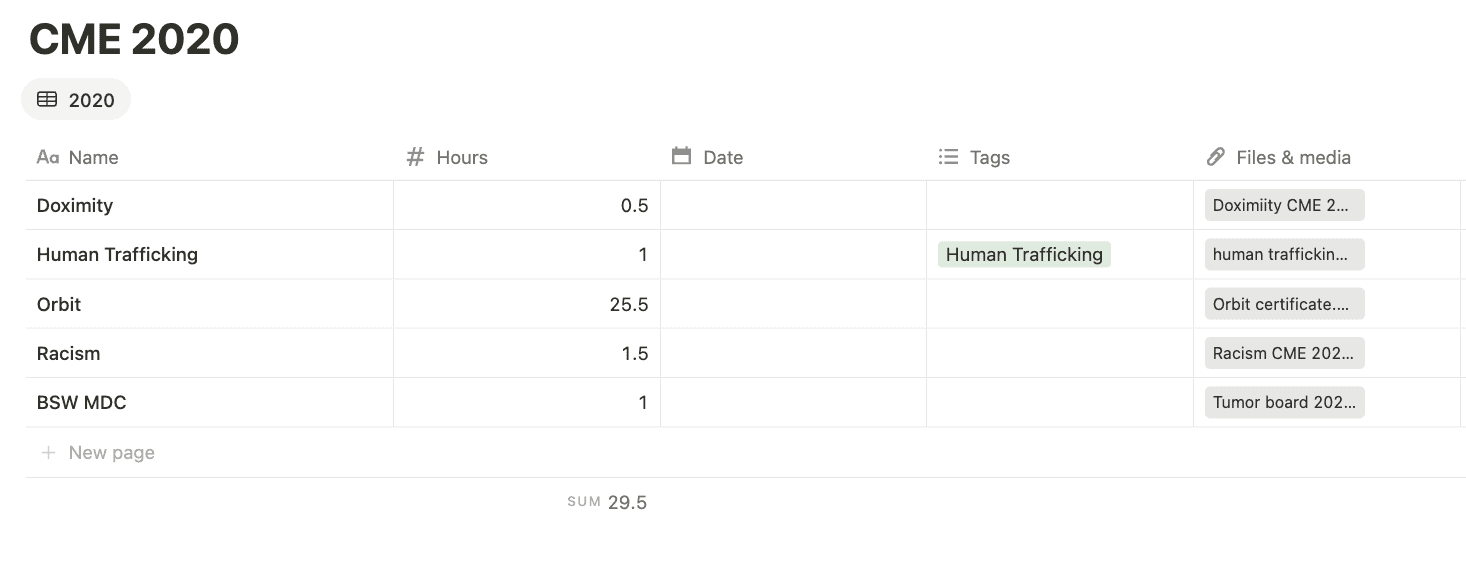Image resolution: width=1466 pixels, height=564 pixels.
Task: Switch to the 2020 table view tab
Action: click(76, 99)
